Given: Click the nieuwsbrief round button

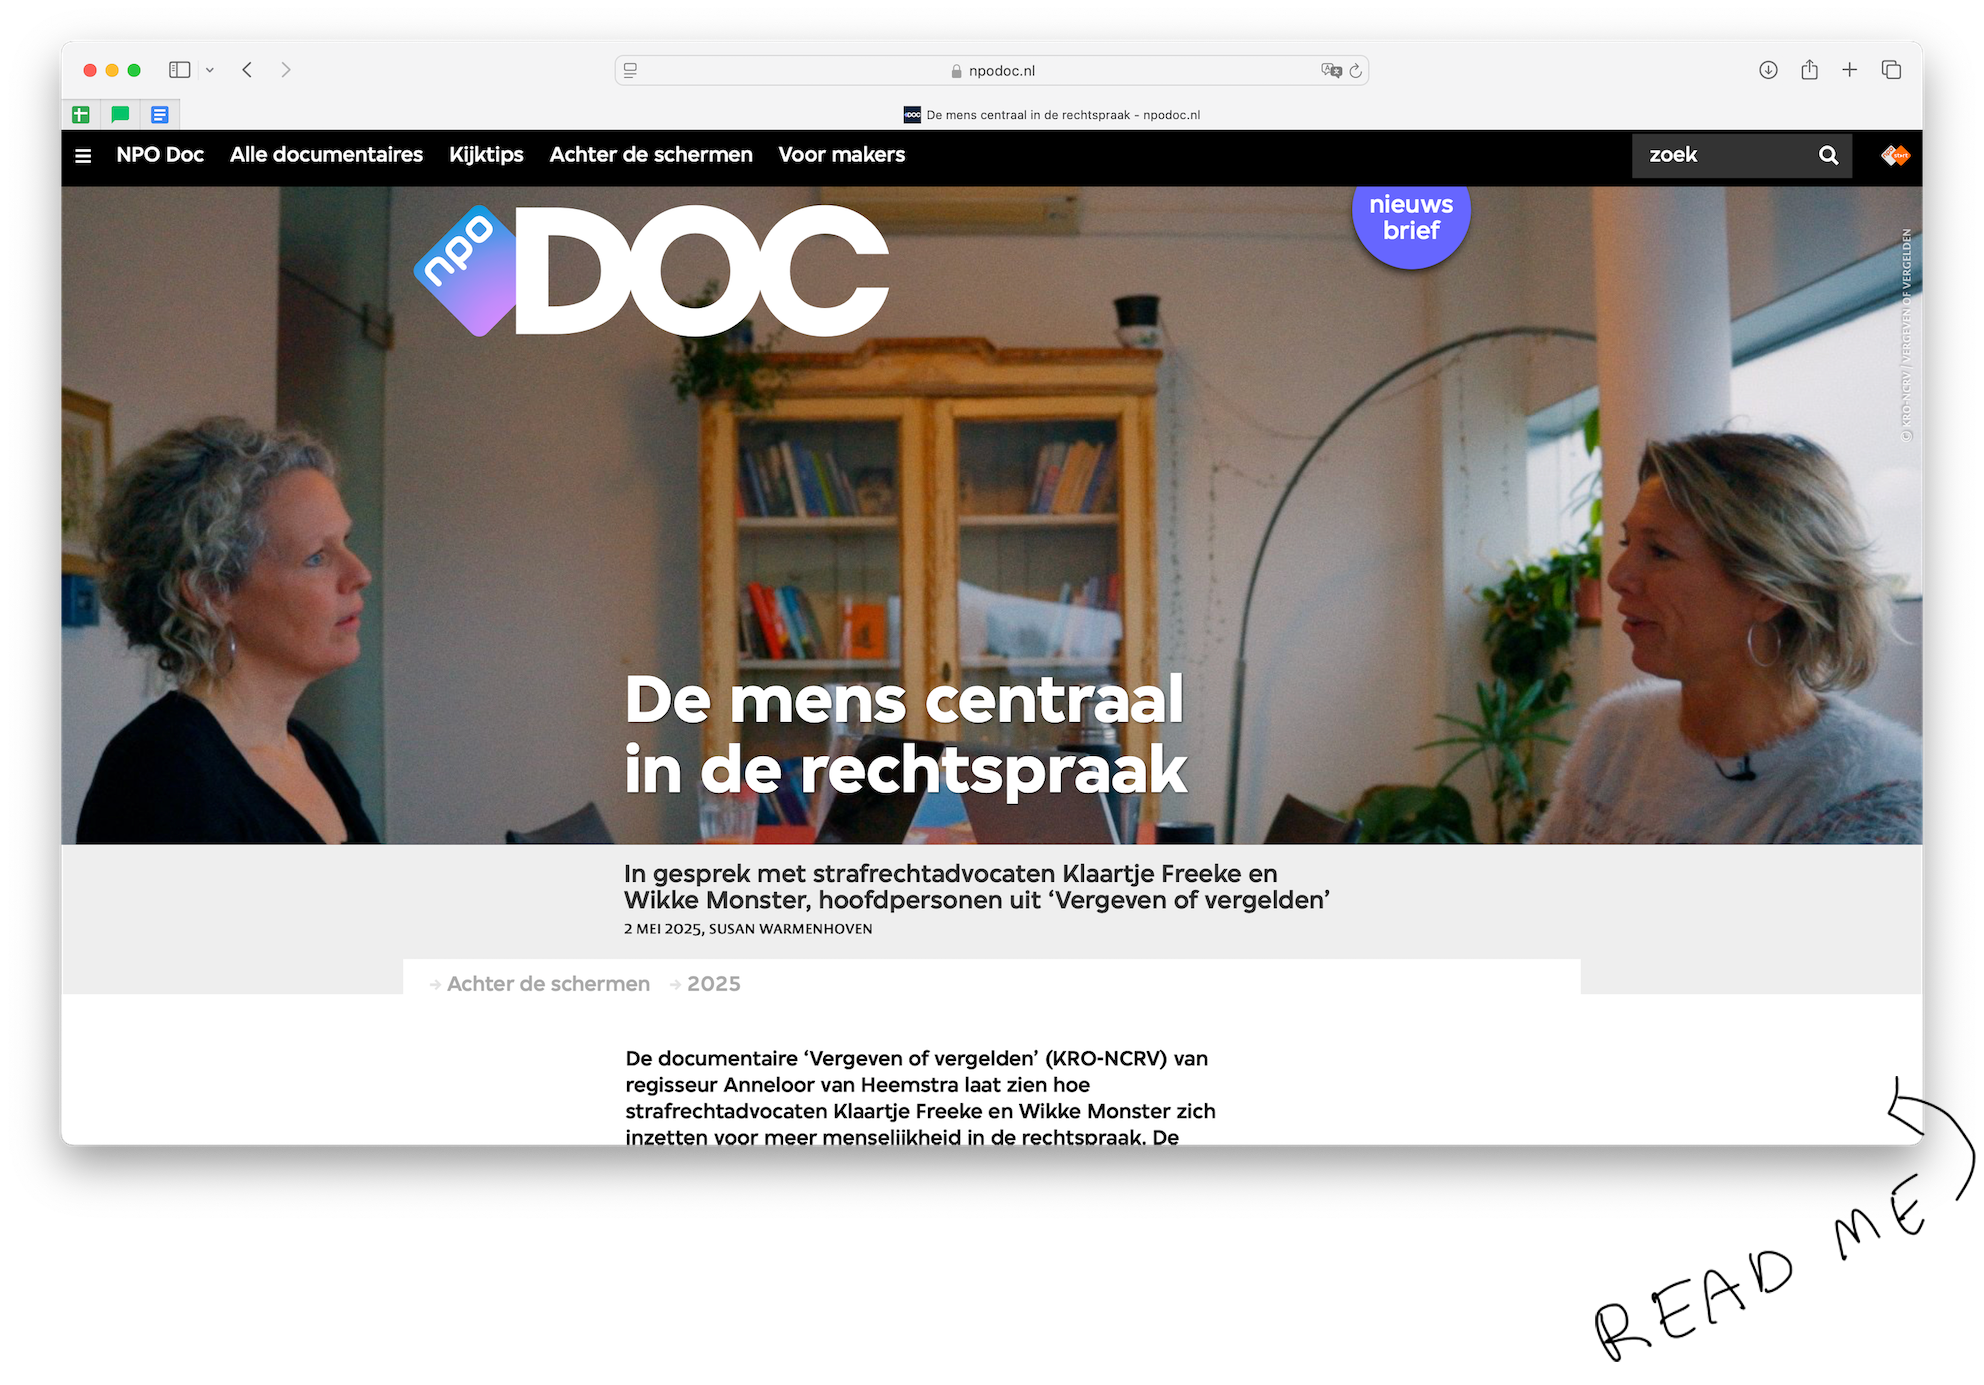Looking at the screenshot, I should [1410, 220].
